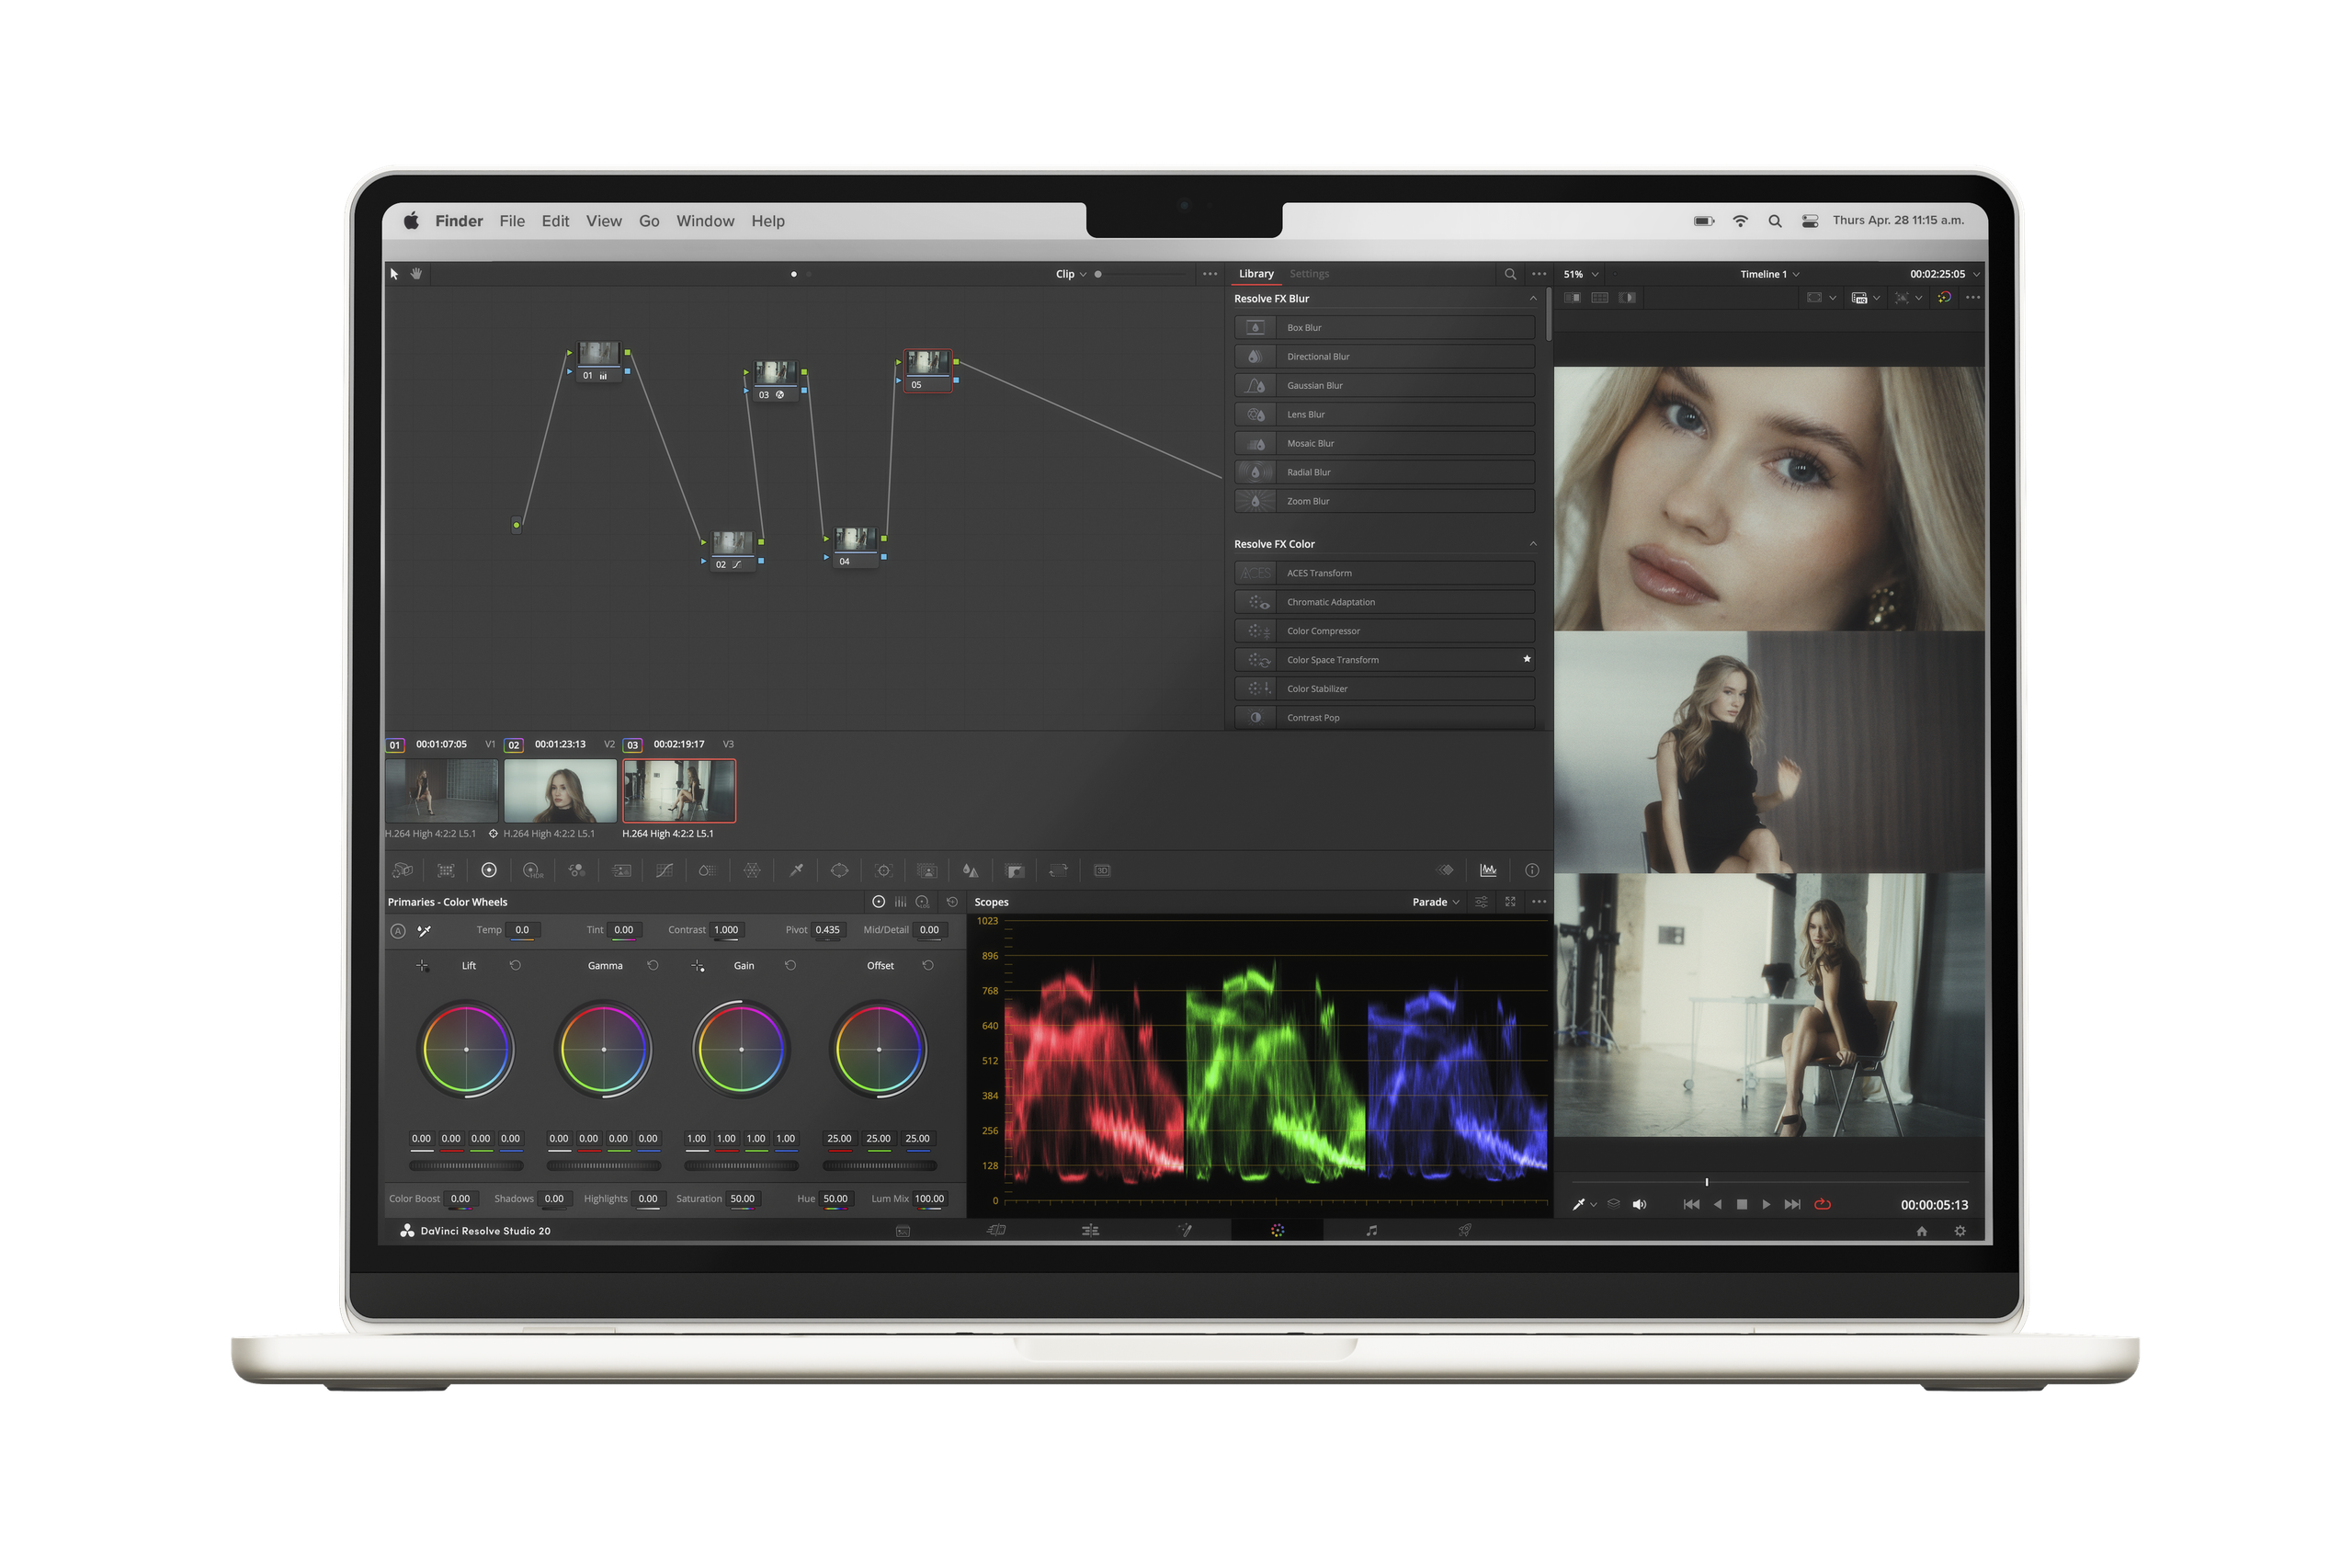
Task: Select the Color Wheels palette icon
Action: point(489,870)
